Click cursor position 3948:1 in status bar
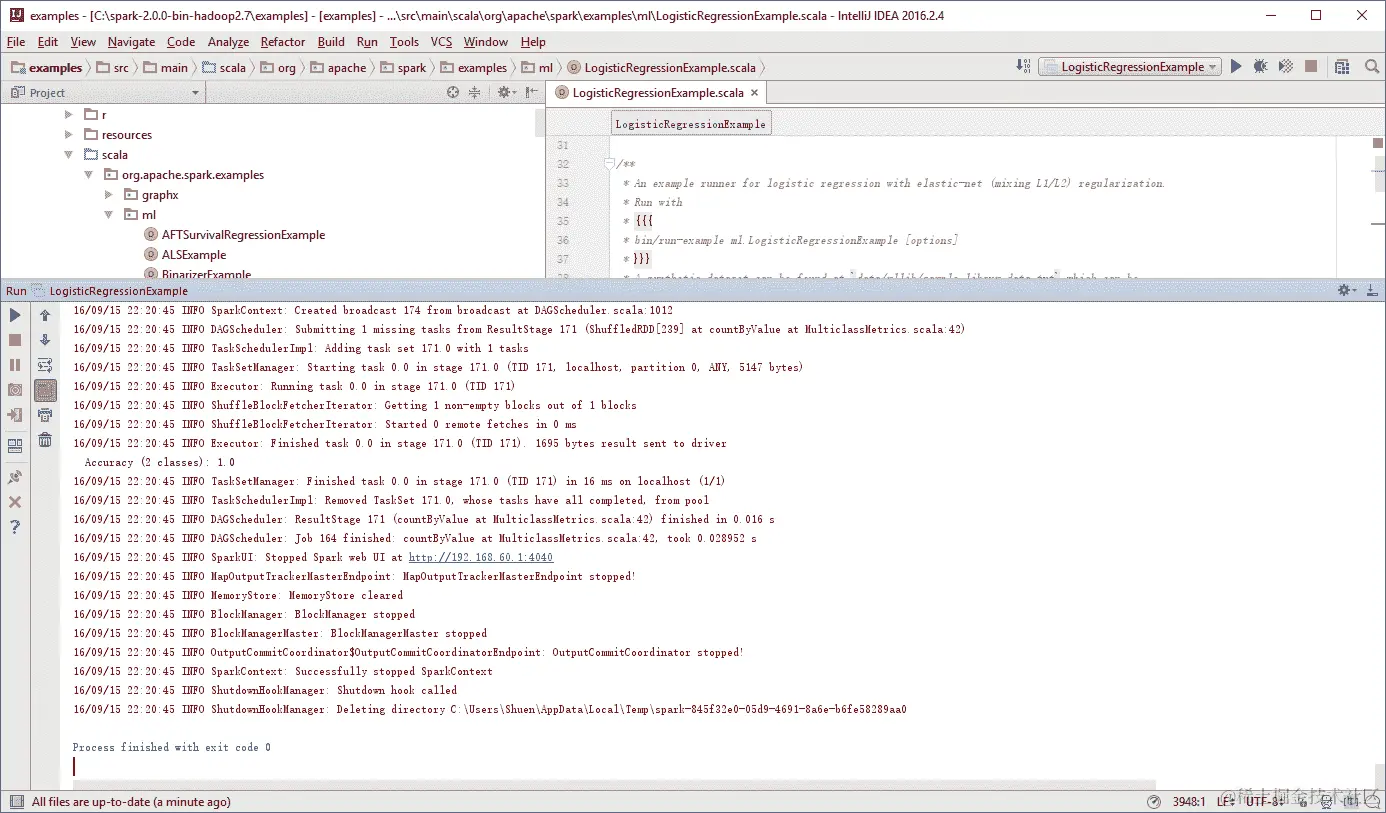 click(x=1187, y=802)
